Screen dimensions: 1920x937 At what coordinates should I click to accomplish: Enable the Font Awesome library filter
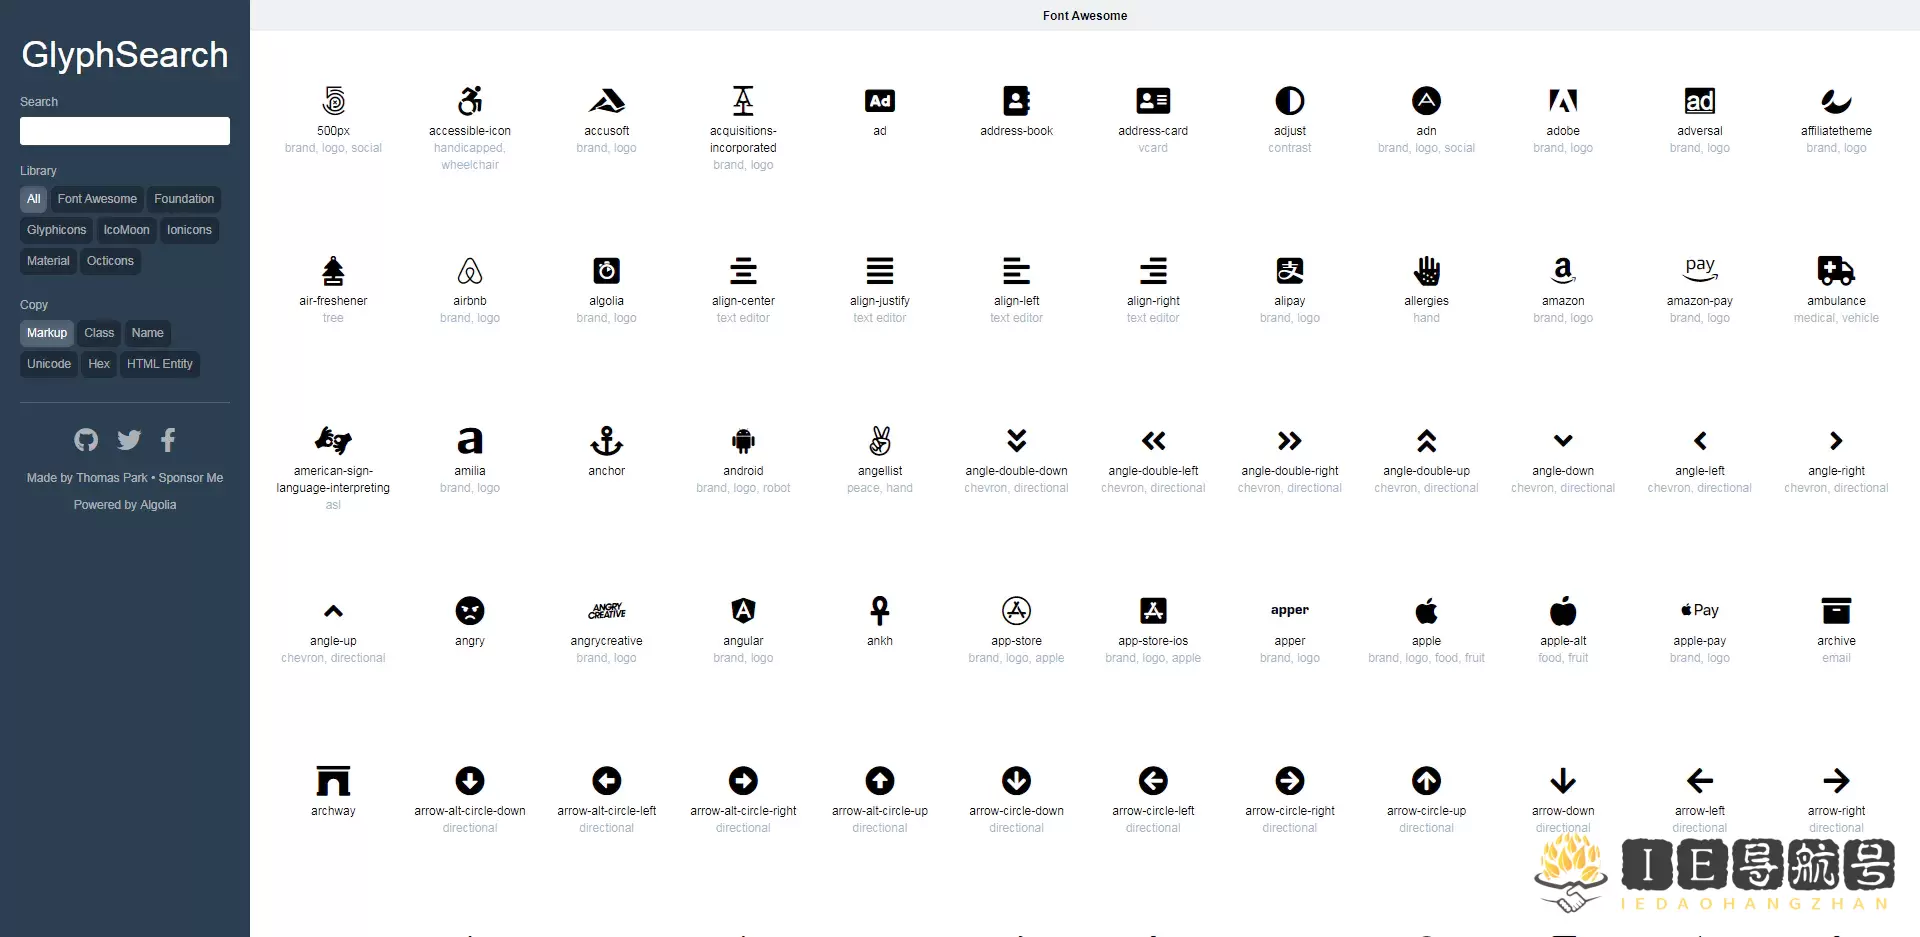click(97, 198)
